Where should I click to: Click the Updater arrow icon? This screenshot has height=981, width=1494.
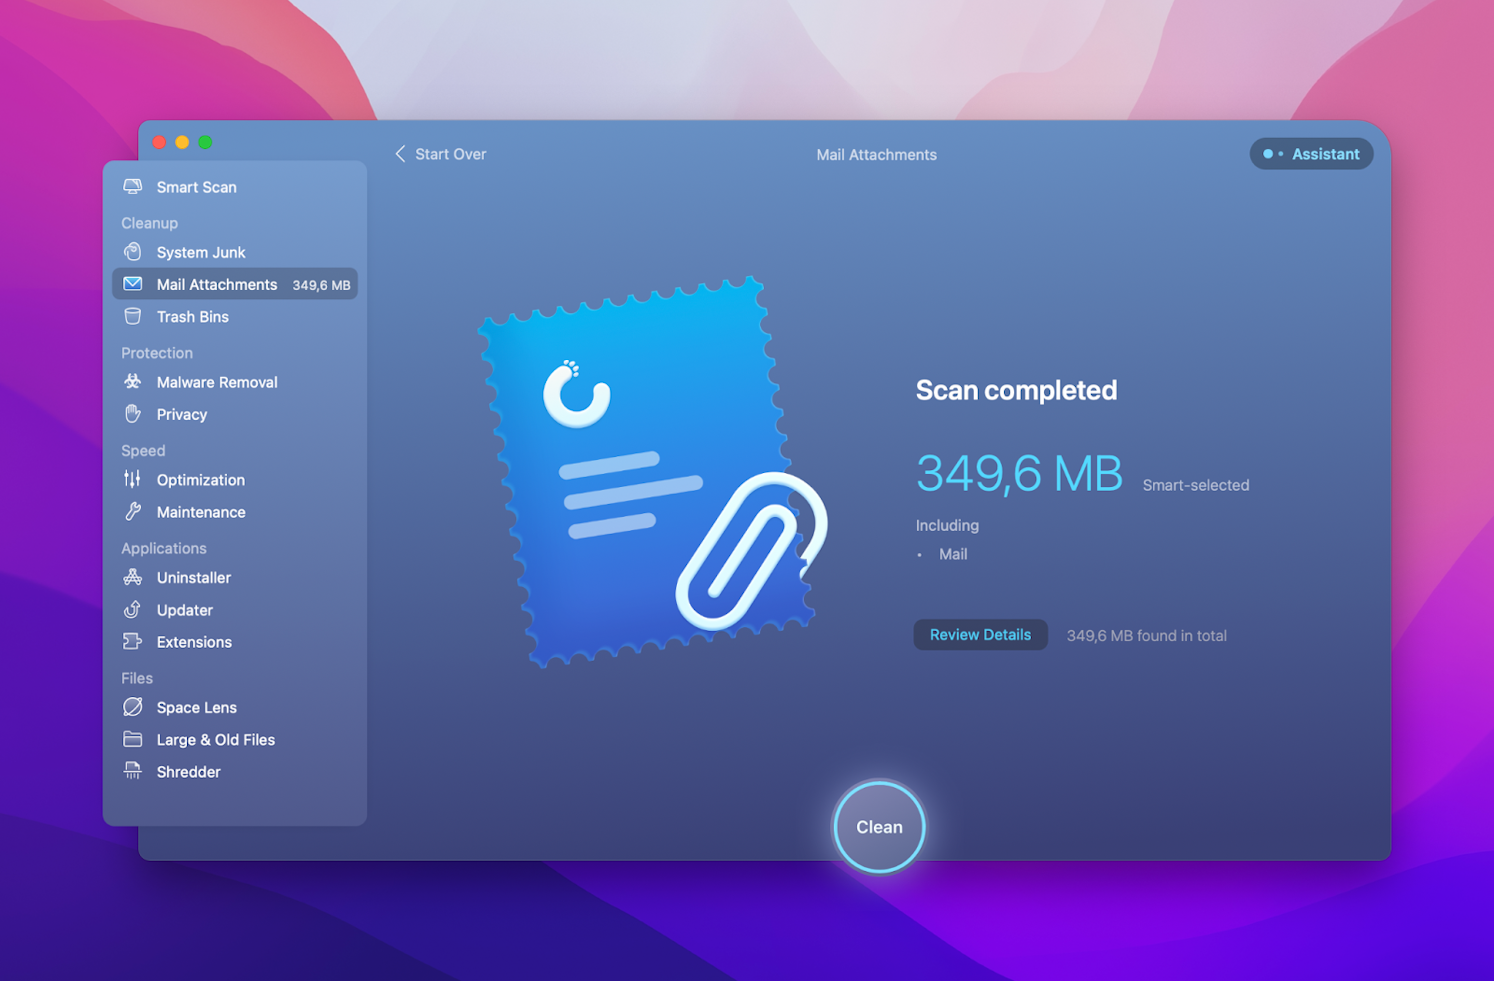tap(132, 610)
